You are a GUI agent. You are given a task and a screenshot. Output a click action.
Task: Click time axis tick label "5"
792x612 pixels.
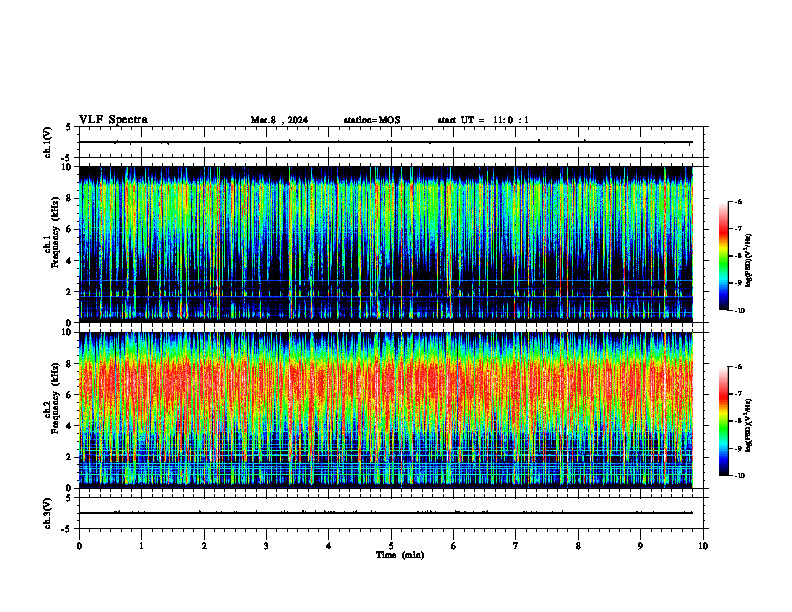(x=391, y=546)
